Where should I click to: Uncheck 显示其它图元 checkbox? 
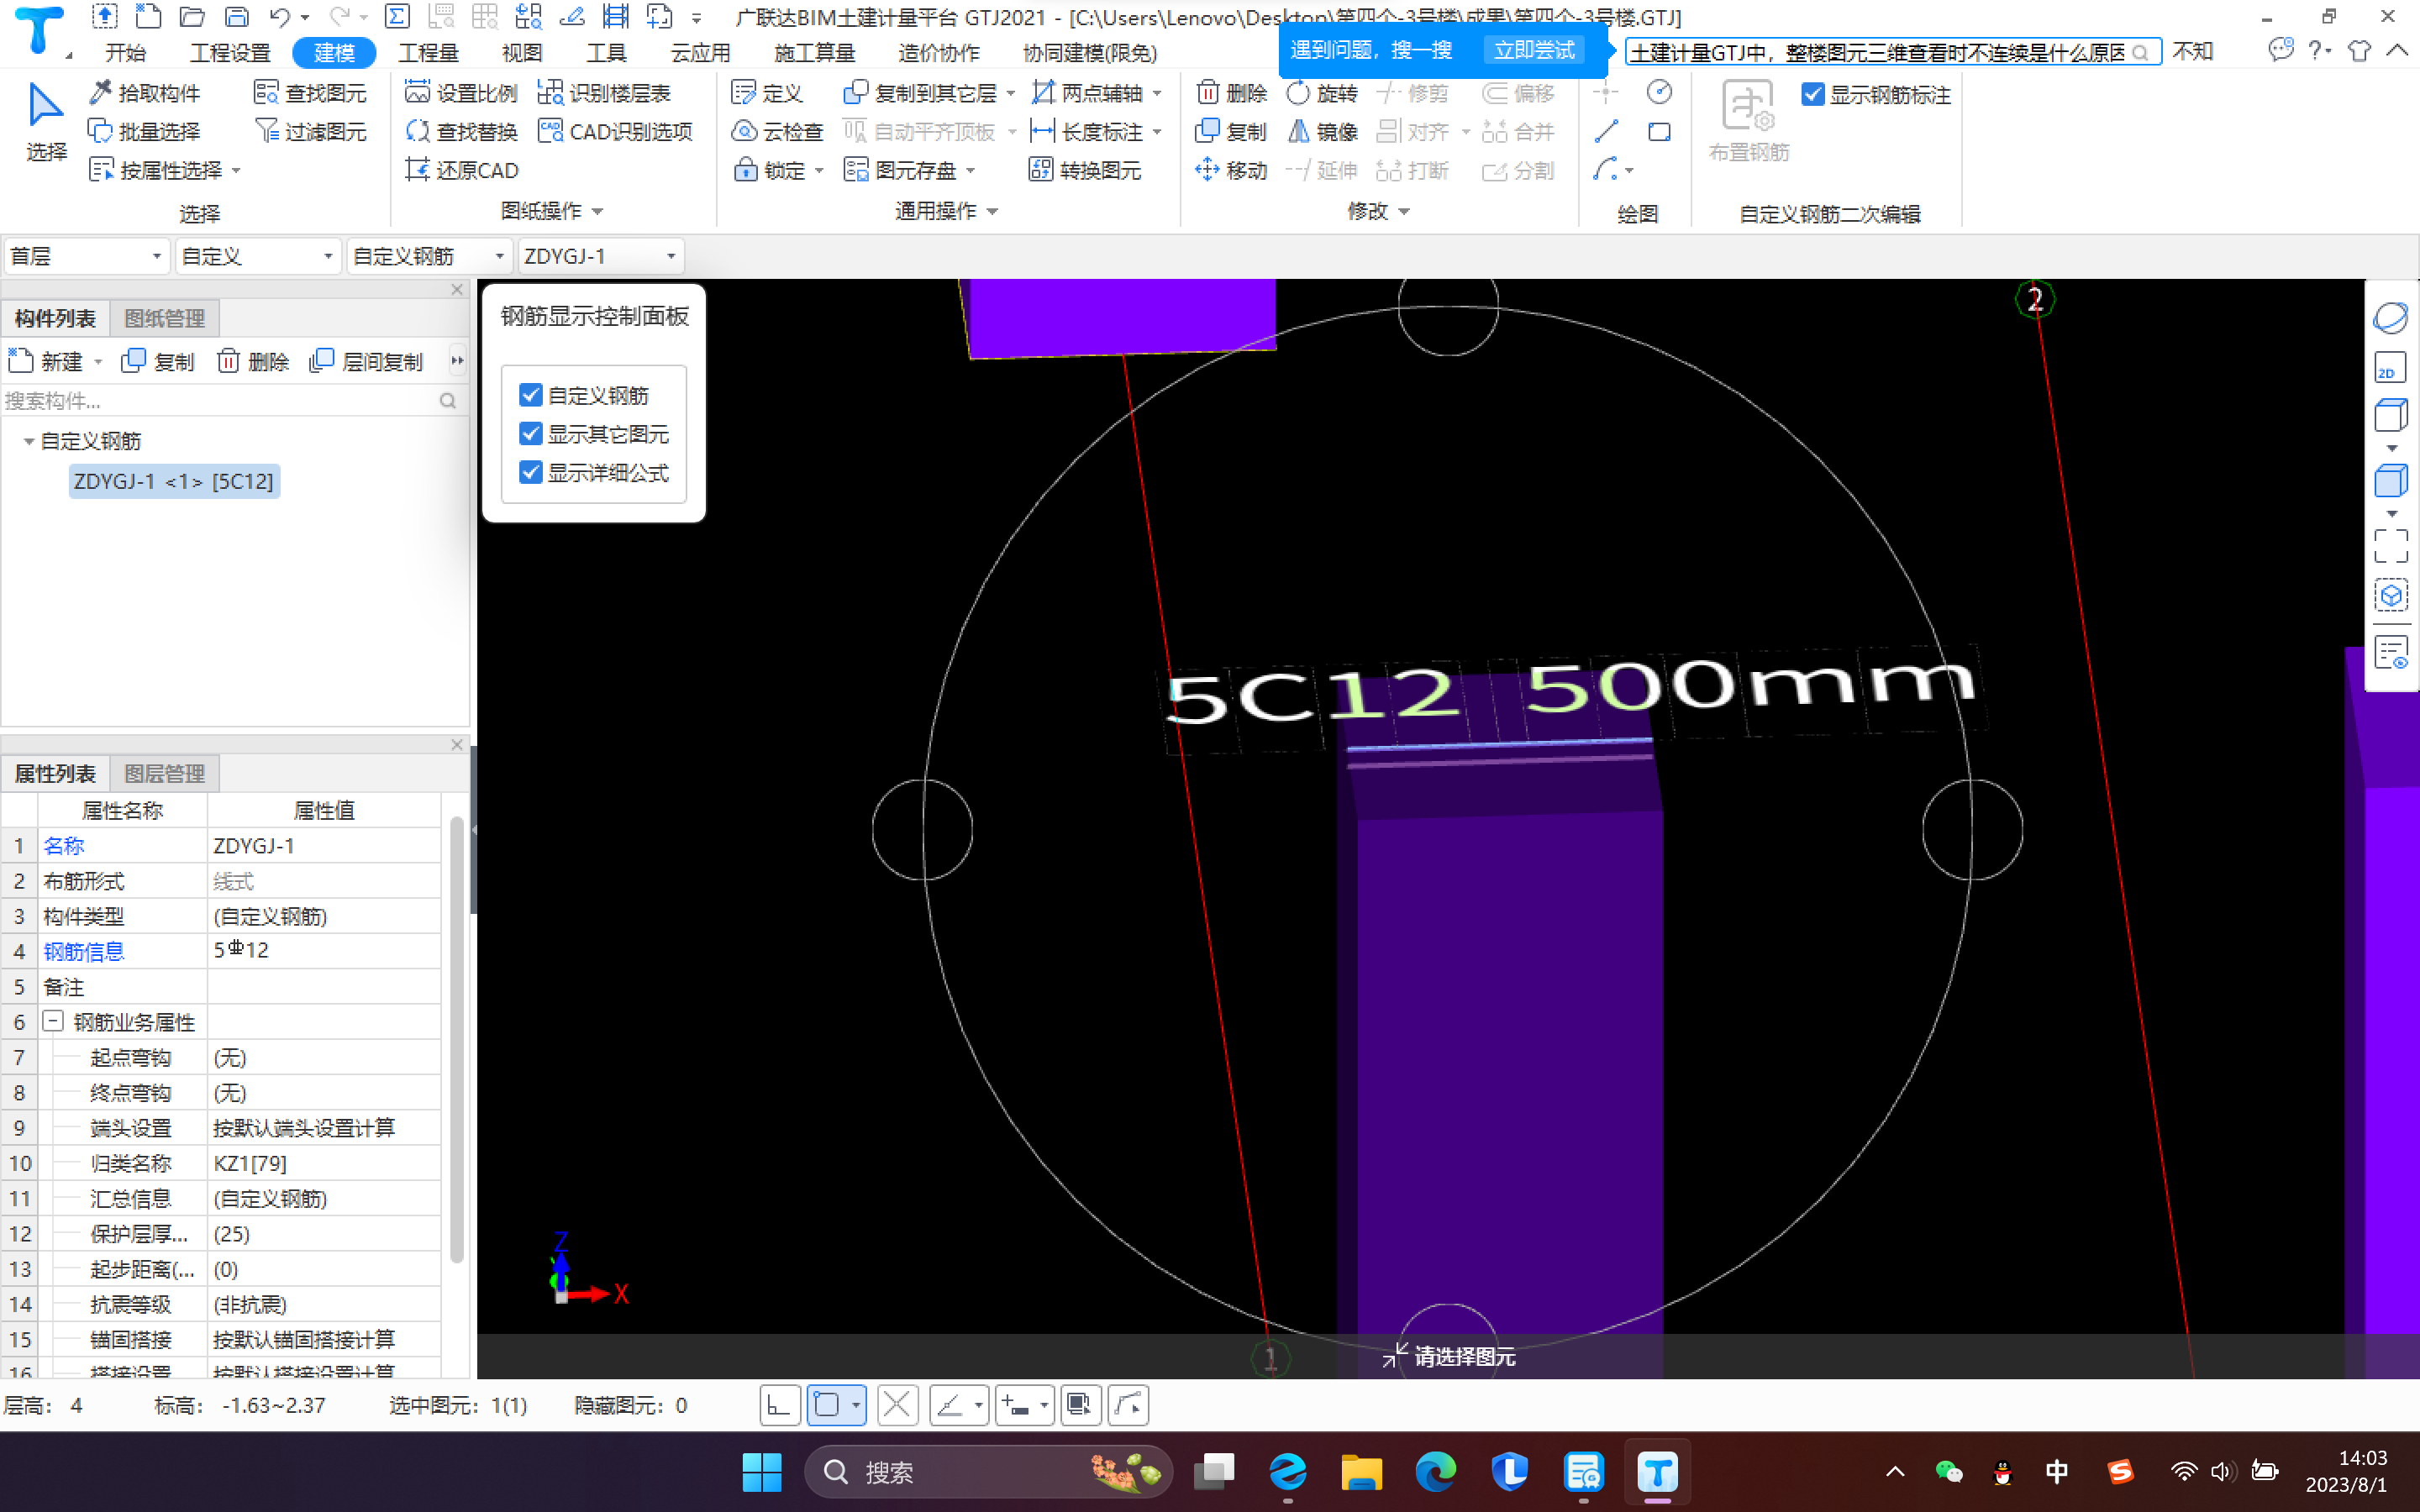531,433
